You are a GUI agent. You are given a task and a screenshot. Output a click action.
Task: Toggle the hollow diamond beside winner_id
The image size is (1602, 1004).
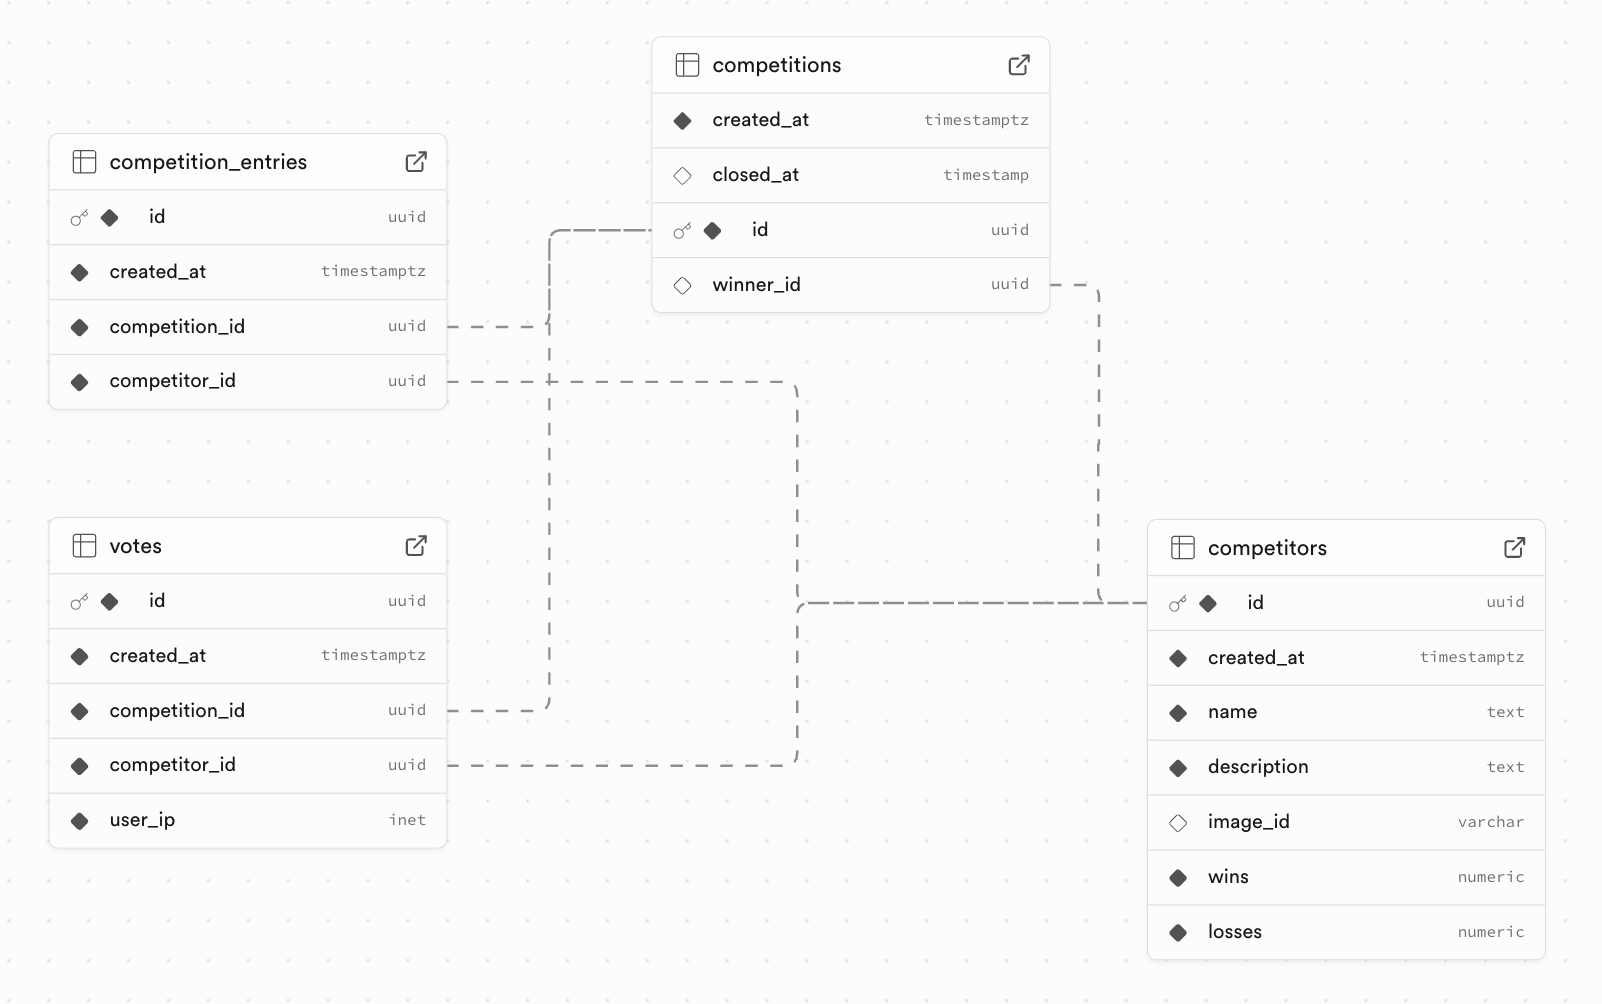(683, 285)
